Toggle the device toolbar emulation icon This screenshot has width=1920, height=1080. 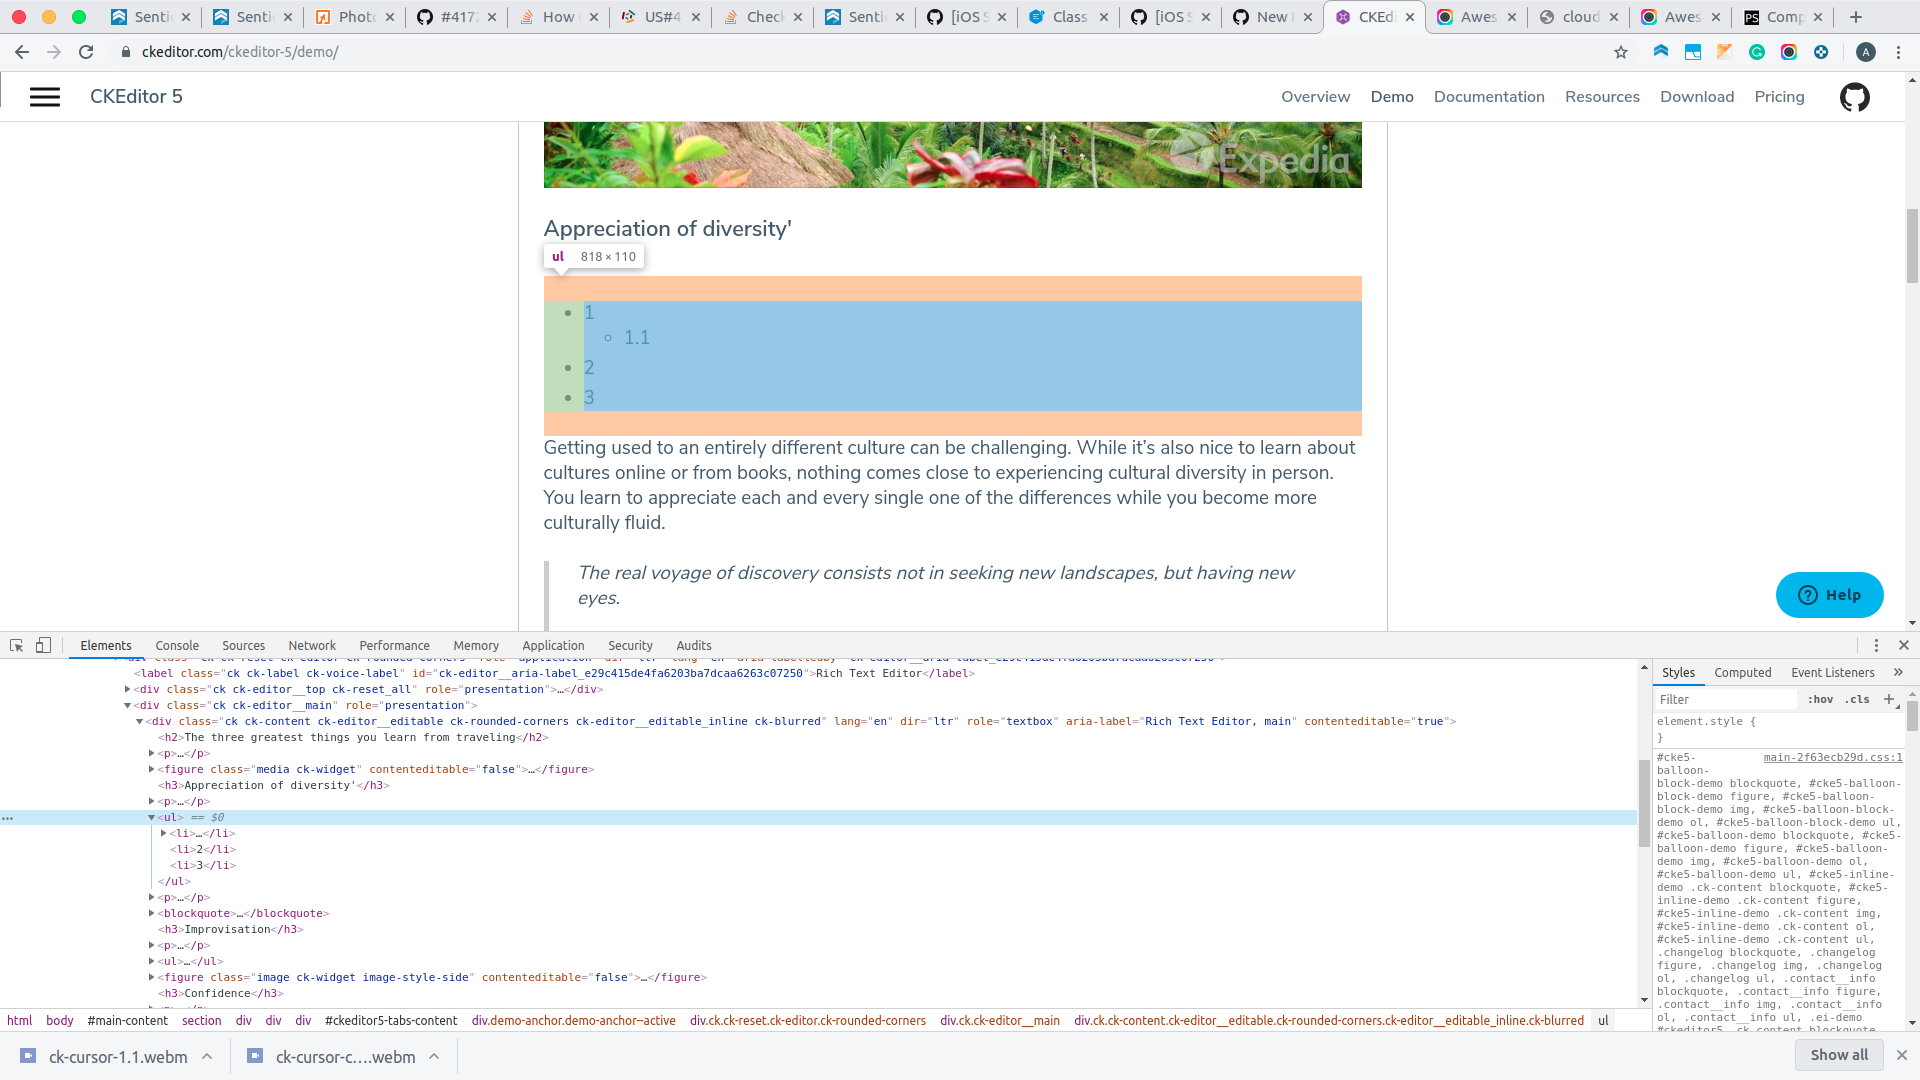(x=43, y=646)
